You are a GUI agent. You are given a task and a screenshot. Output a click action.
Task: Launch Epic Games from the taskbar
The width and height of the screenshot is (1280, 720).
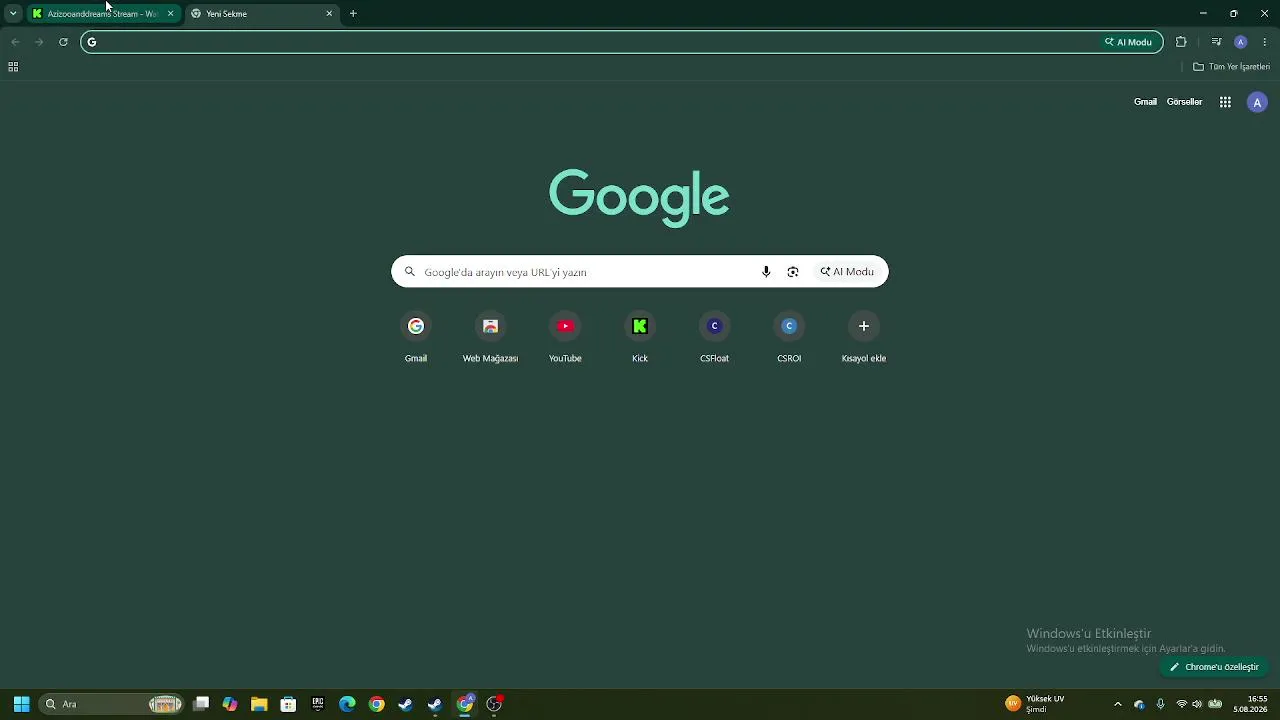click(318, 704)
